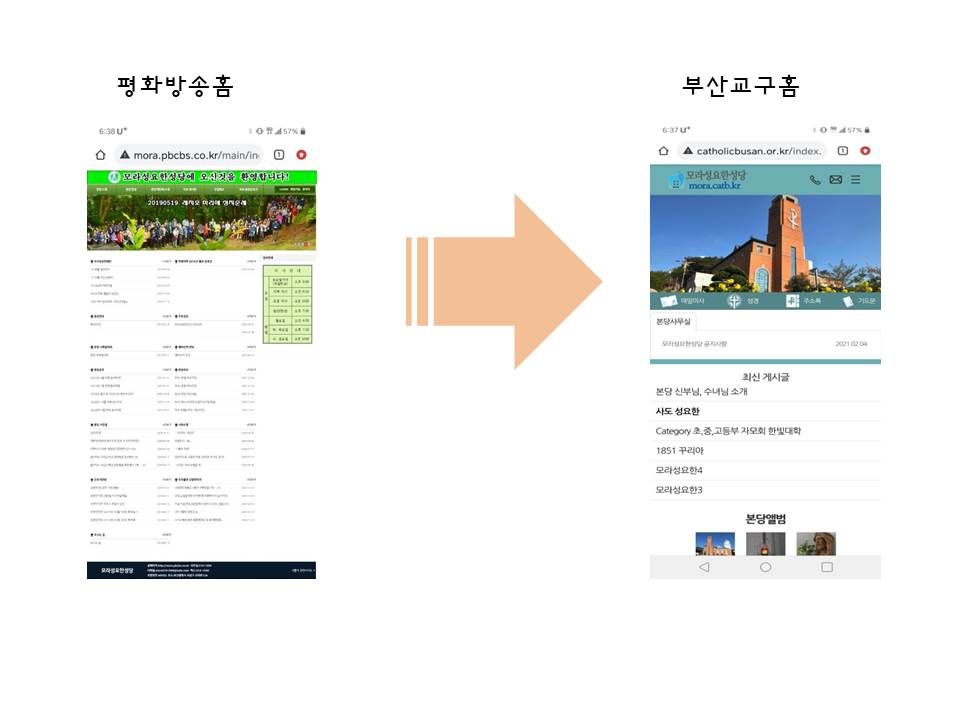Open the Category 초,중,고등부 자모회 한빛대학 post

765,430
